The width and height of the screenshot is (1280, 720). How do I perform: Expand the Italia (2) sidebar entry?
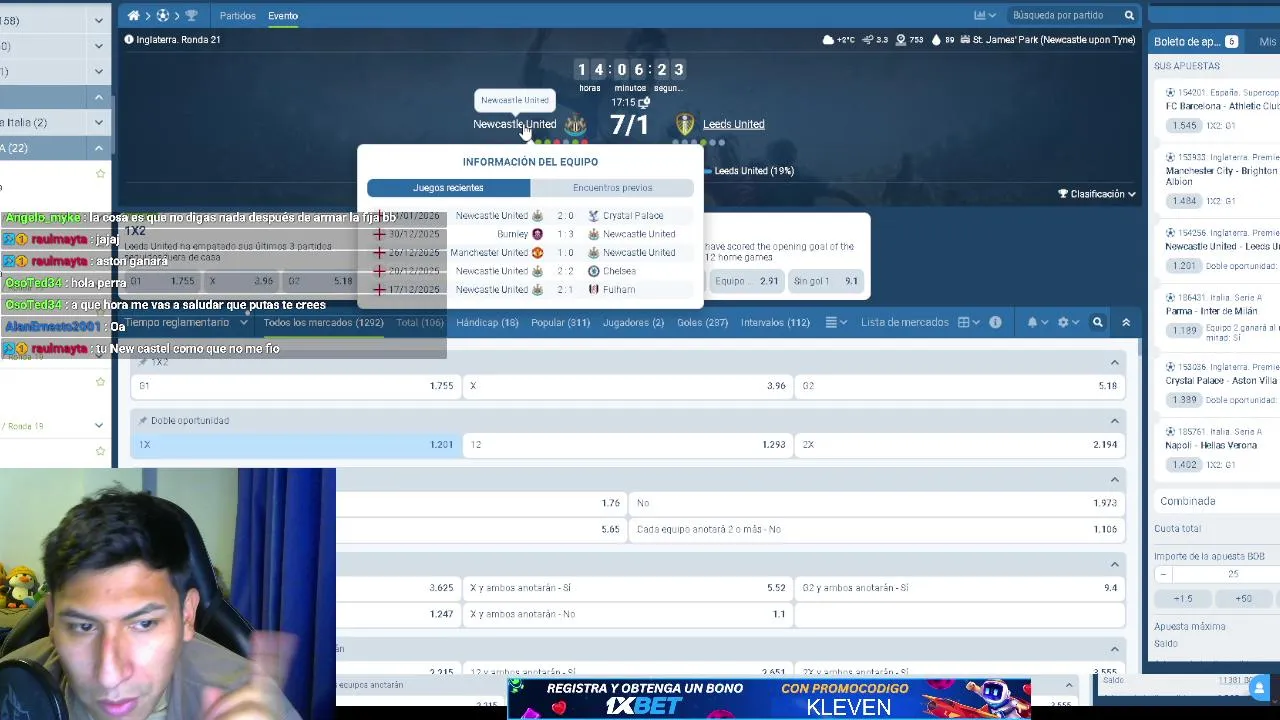[x=98, y=122]
